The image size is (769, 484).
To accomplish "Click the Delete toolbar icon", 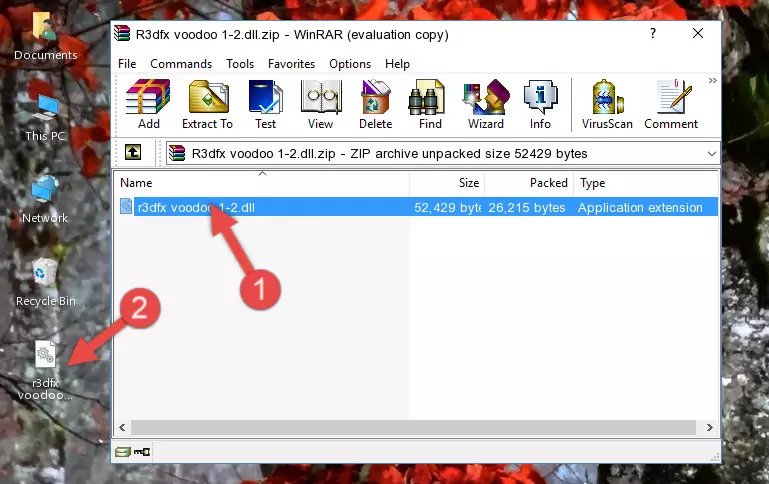I will pyautogui.click(x=375, y=104).
